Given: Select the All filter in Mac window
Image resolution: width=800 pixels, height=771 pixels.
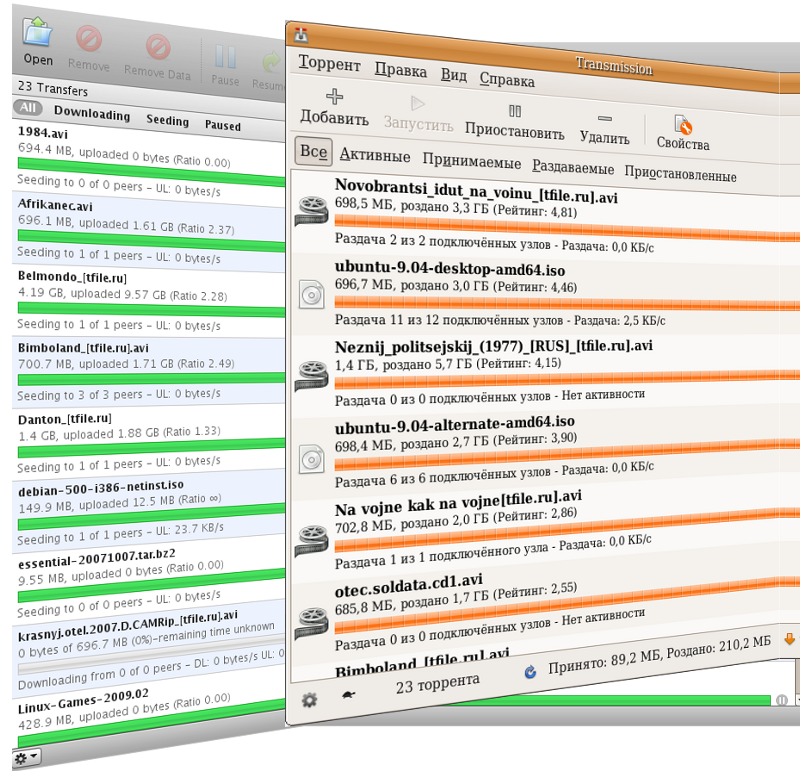Looking at the screenshot, I should [x=28, y=108].
